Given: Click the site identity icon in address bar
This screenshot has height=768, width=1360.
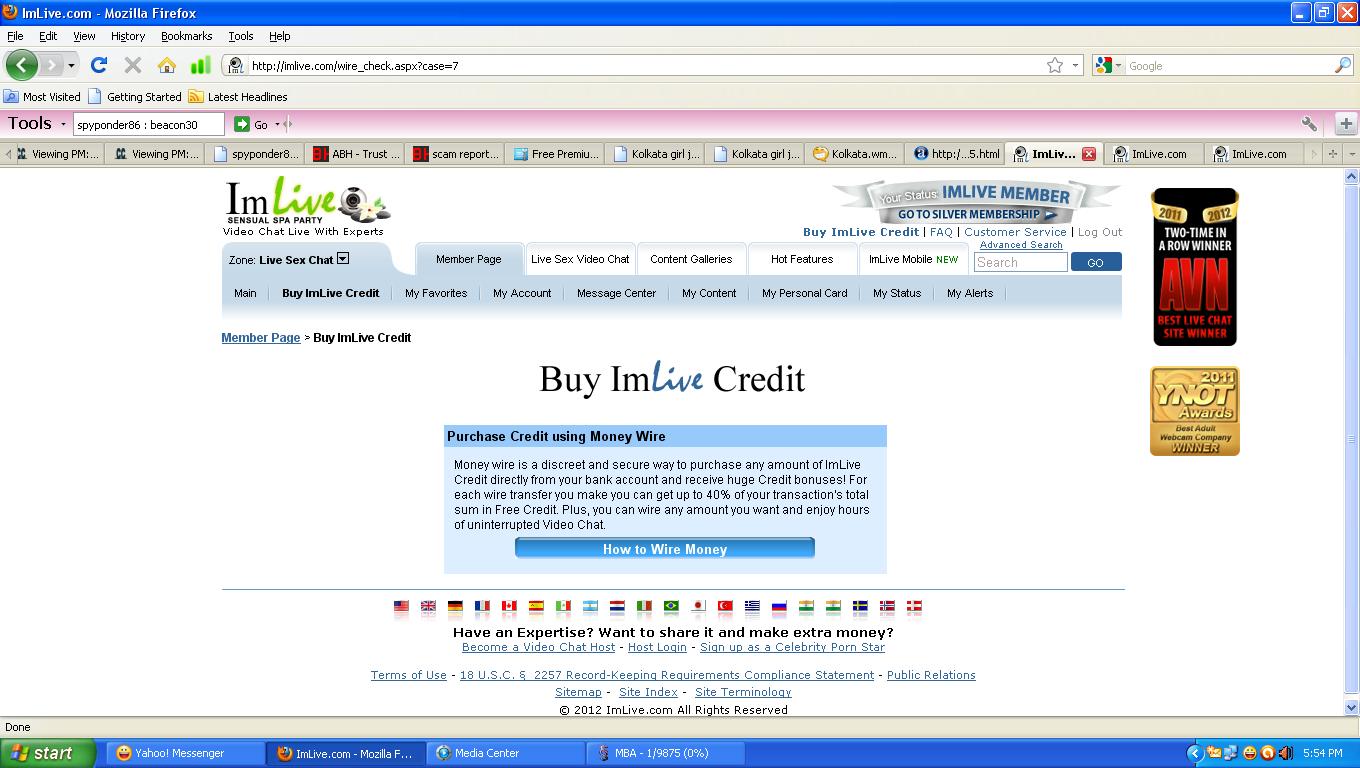Looking at the screenshot, I should pyautogui.click(x=235, y=66).
